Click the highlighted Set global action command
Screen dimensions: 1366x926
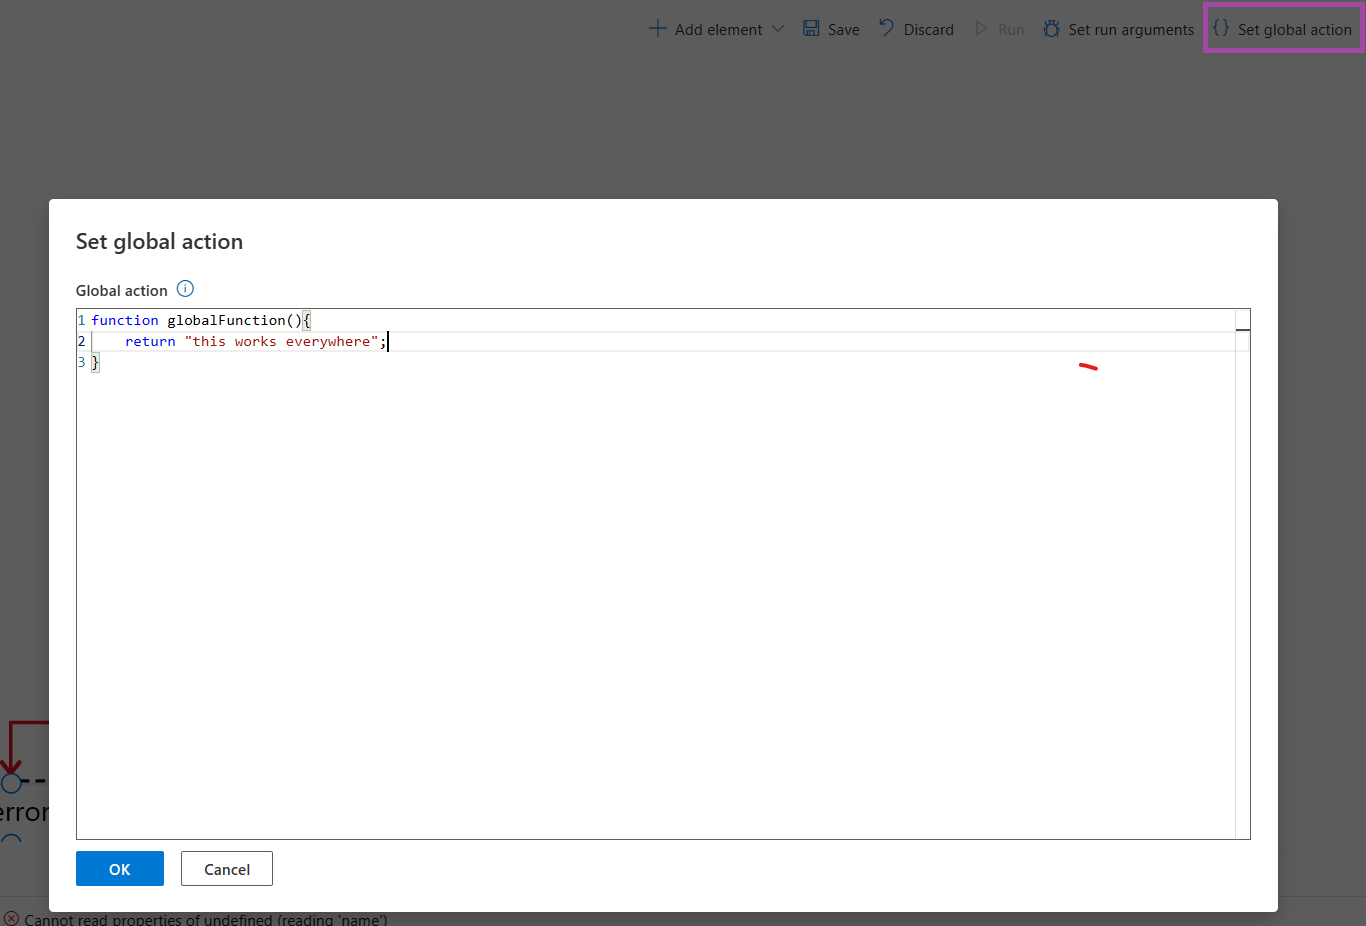pyautogui.click(x=1283, y=28)
